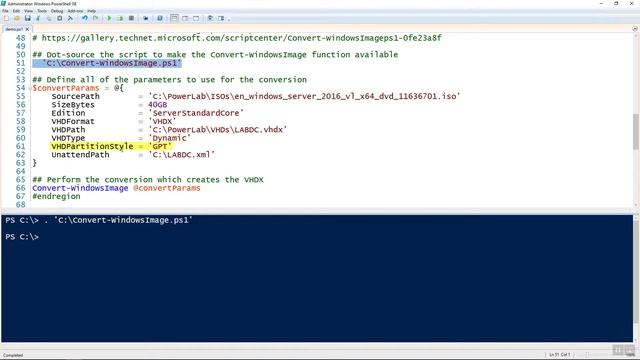
Task: Show the Command window with the toolbar icon
Action: (210, 18)
